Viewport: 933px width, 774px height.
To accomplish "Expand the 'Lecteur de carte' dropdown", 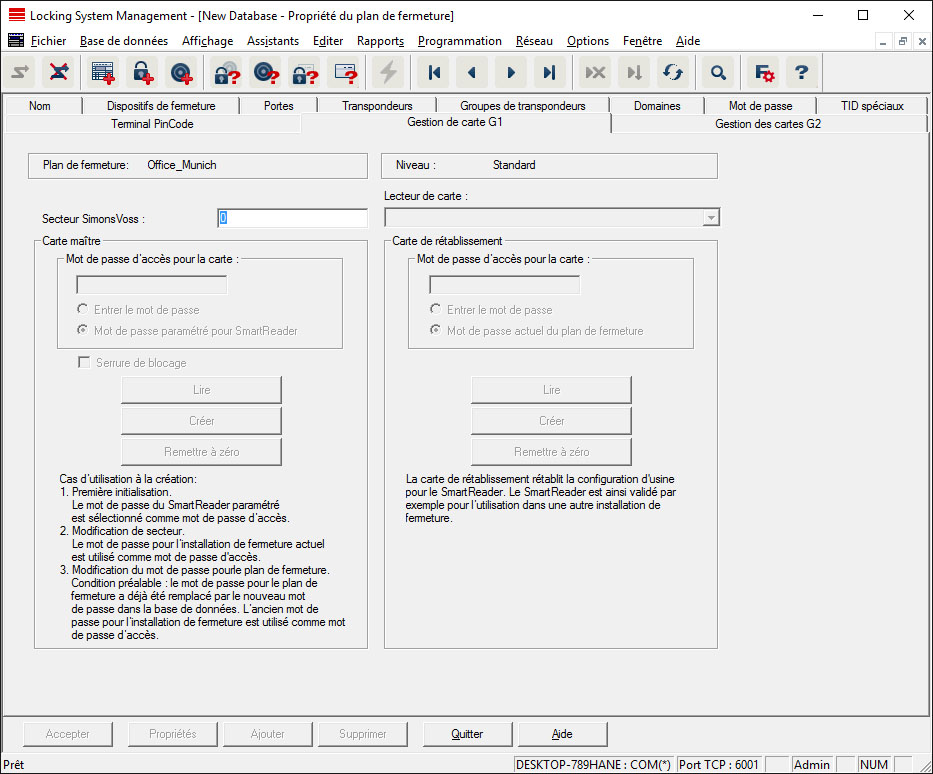I will click(x=710, y=218).
